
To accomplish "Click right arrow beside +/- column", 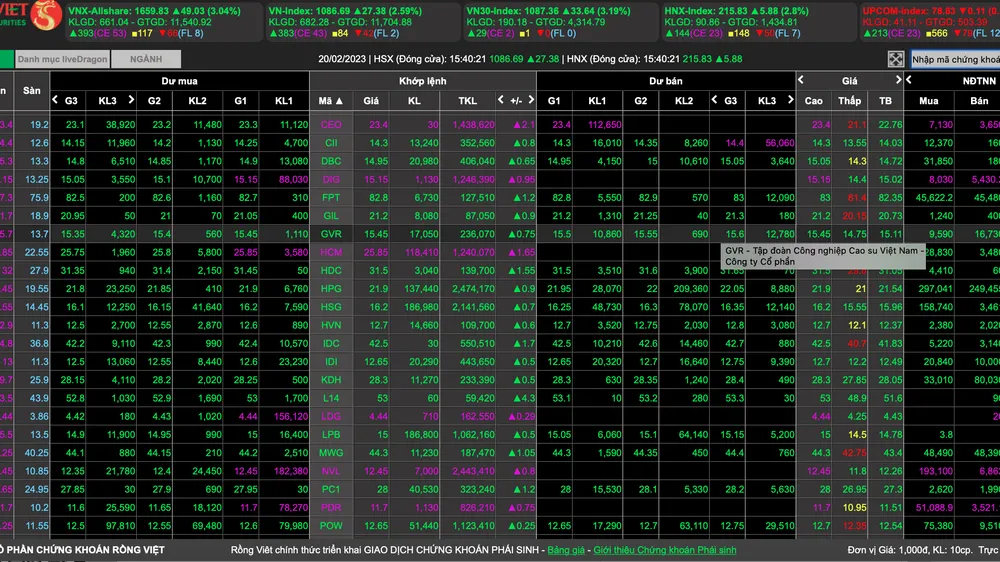I will tap(531, 100).
